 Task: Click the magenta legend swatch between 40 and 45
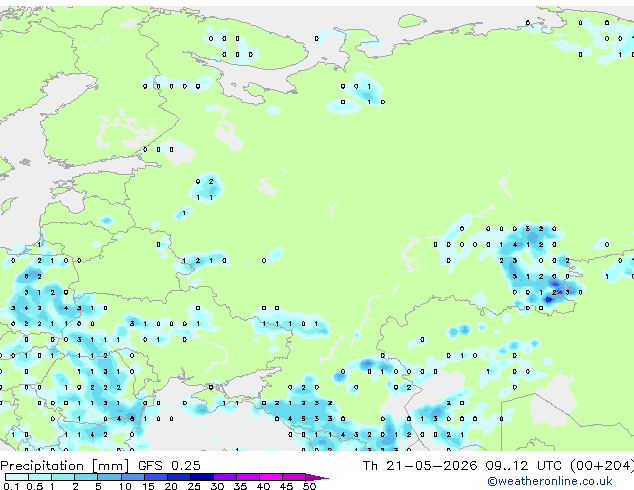click(x=271, y=477)
